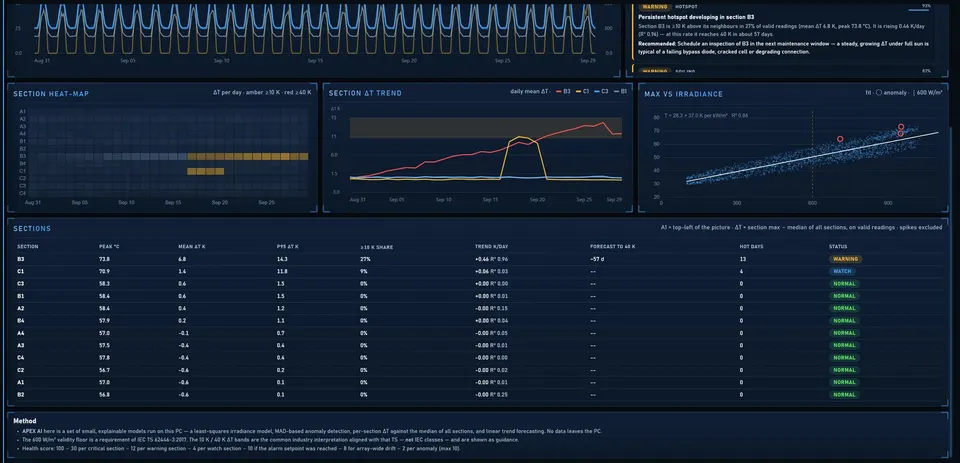
Task: Click the SECTION HEAT-MAP panel title
Action: (x=51, y=94)
